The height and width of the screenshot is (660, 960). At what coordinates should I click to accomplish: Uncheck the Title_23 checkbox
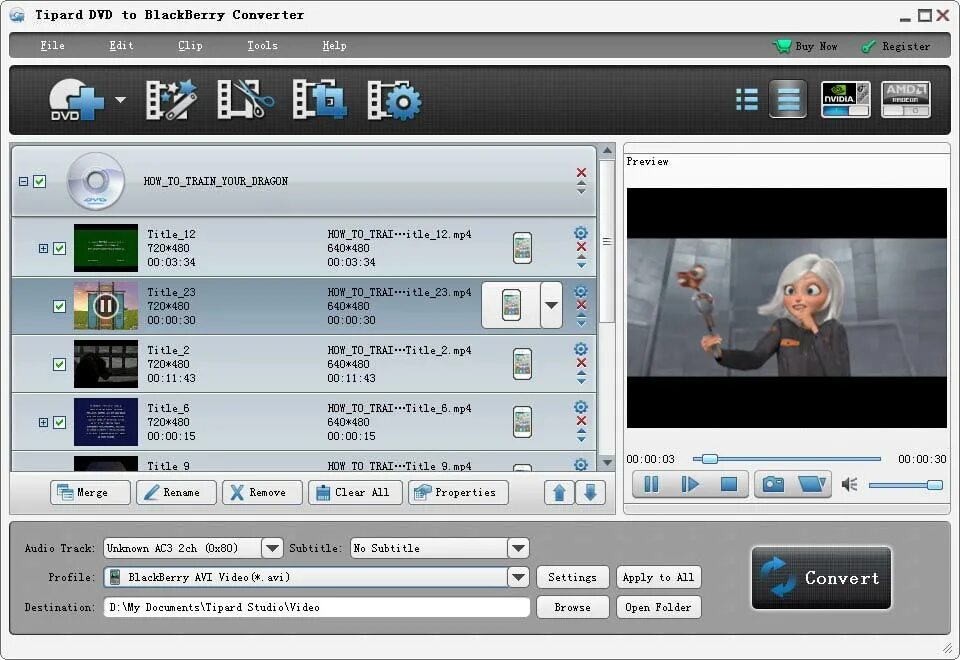click(59, 306)
